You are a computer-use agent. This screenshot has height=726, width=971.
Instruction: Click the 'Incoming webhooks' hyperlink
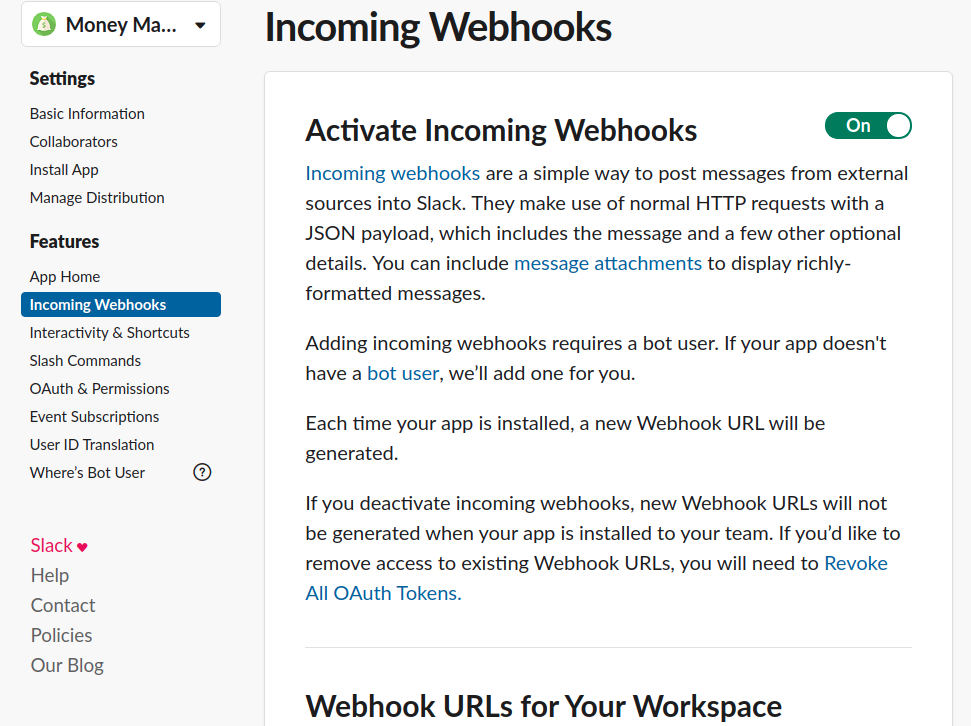[x=392, y=174]
